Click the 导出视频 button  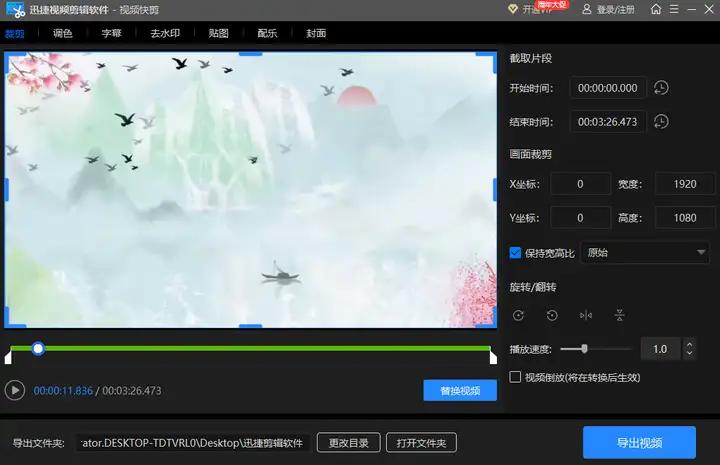click(x=638, y=442)
